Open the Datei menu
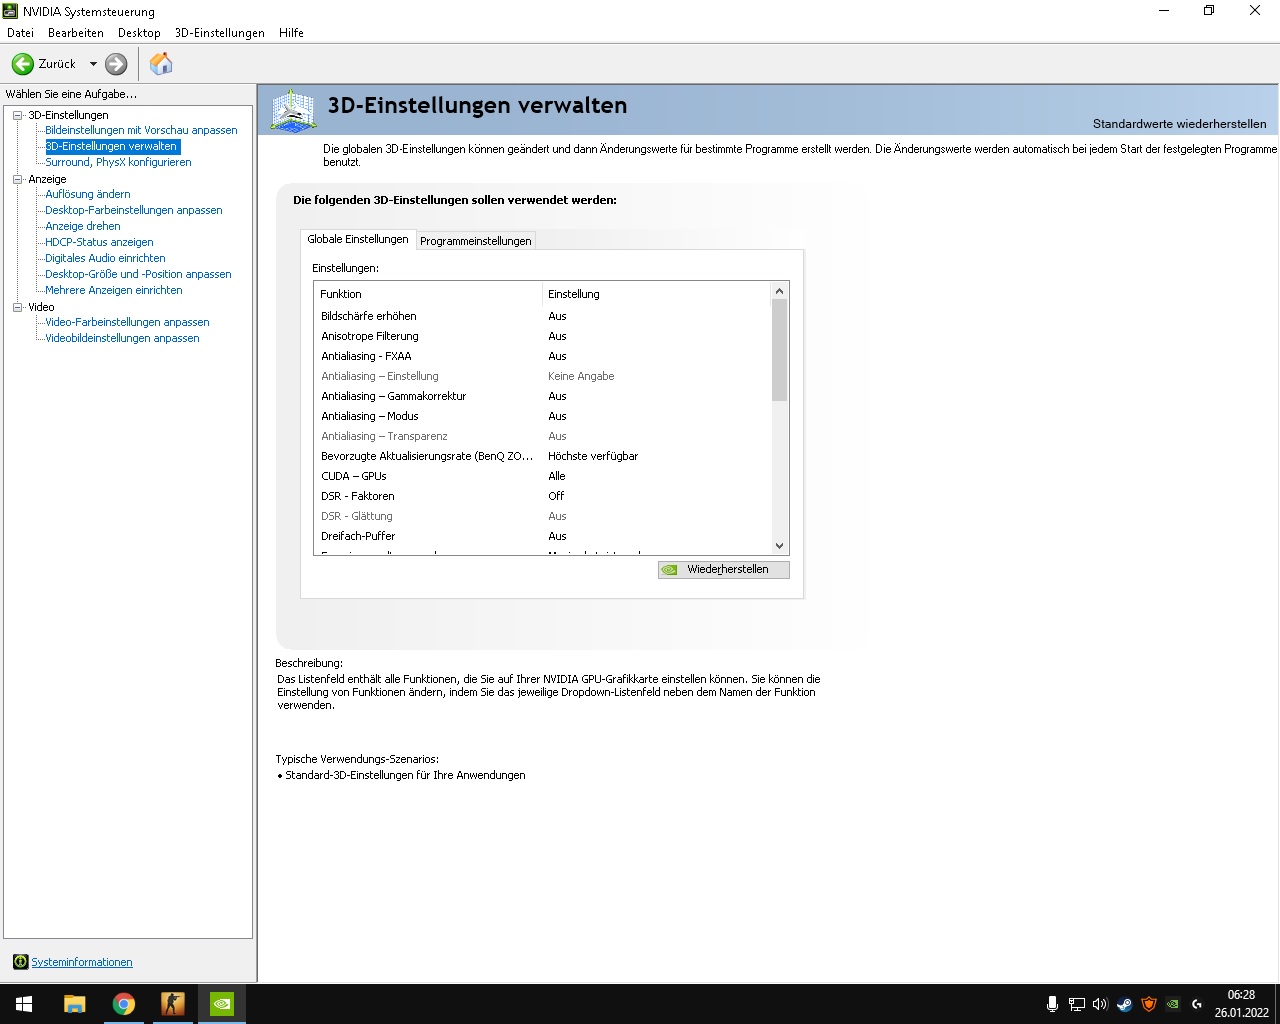The height and width of the screenshot is (1024, 1280). click(x=20, y=33)
